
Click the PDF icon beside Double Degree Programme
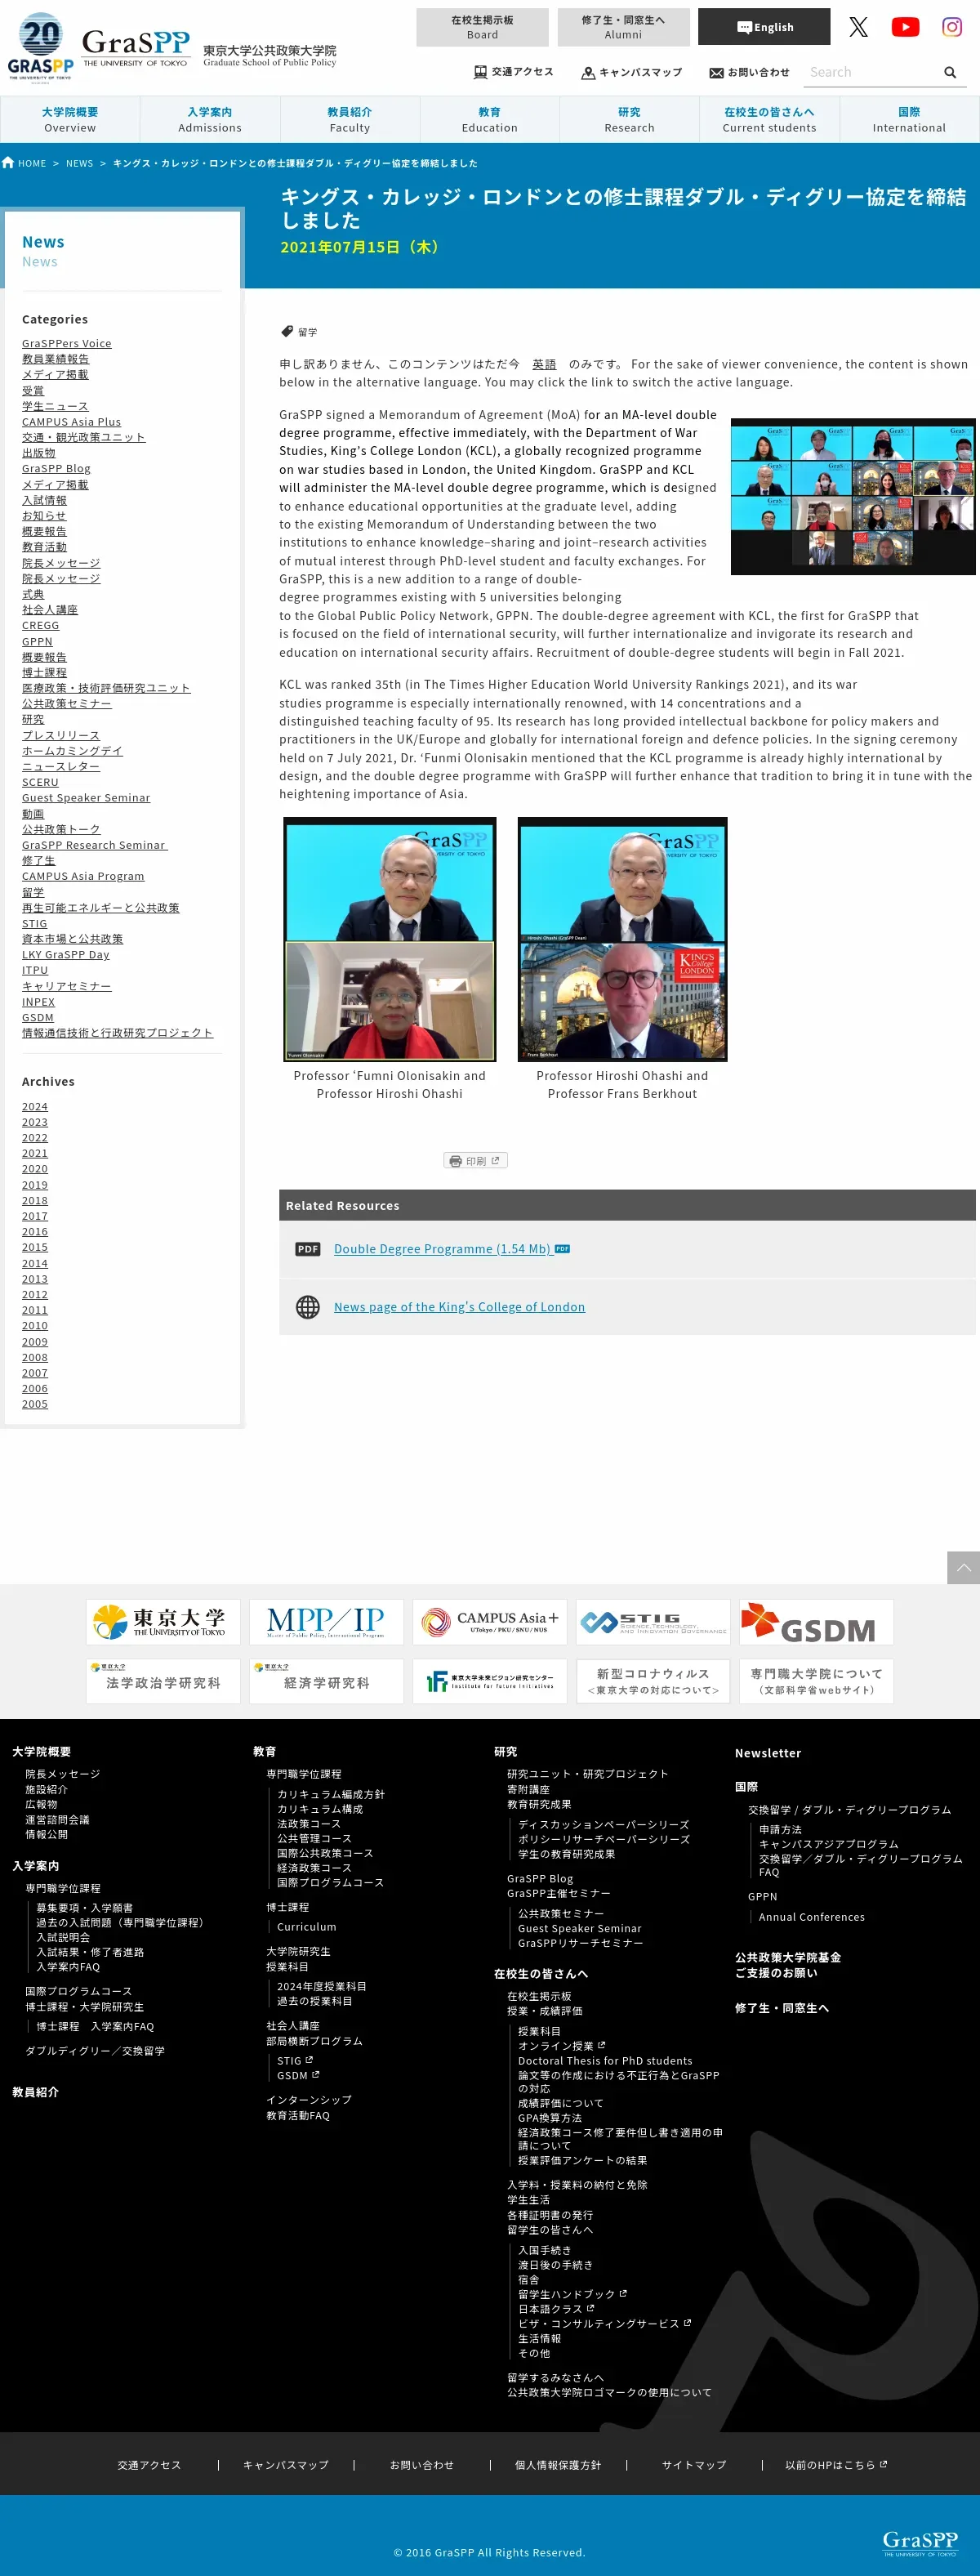click(x=308, y=1249)
